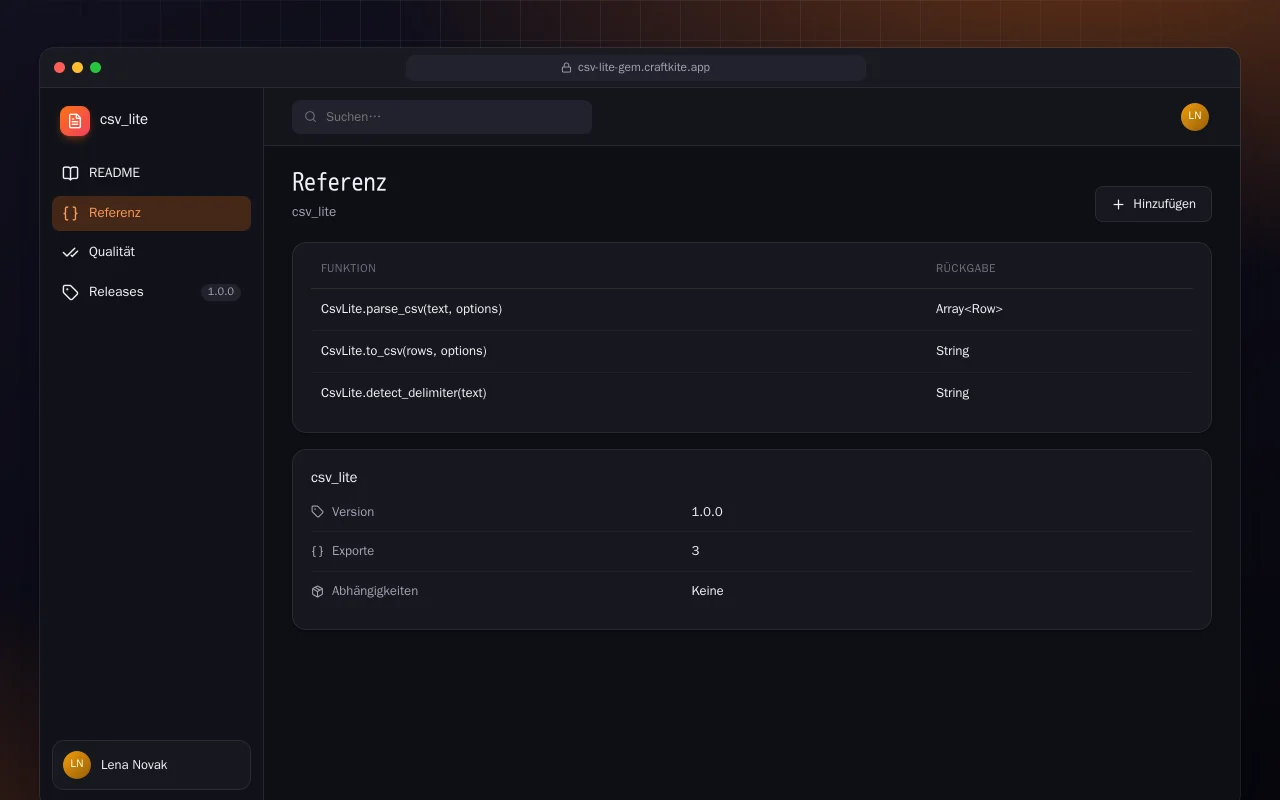Click the README book icon
Screen dimensions: 1280x800
pos(70,173)
